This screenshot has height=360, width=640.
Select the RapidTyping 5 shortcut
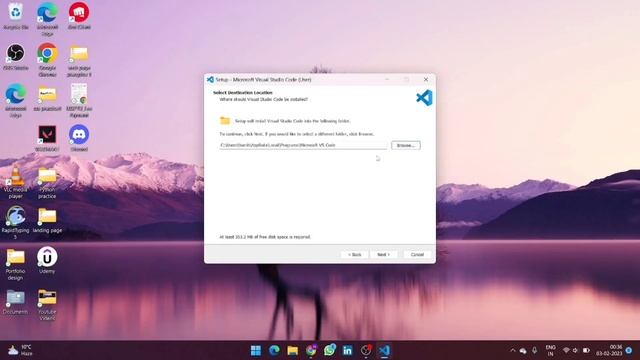pyautogui.click(x=16, y=222)
